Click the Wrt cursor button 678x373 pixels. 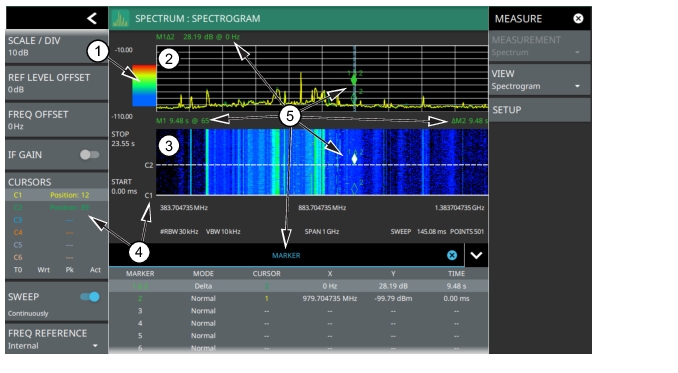[43, 270]
